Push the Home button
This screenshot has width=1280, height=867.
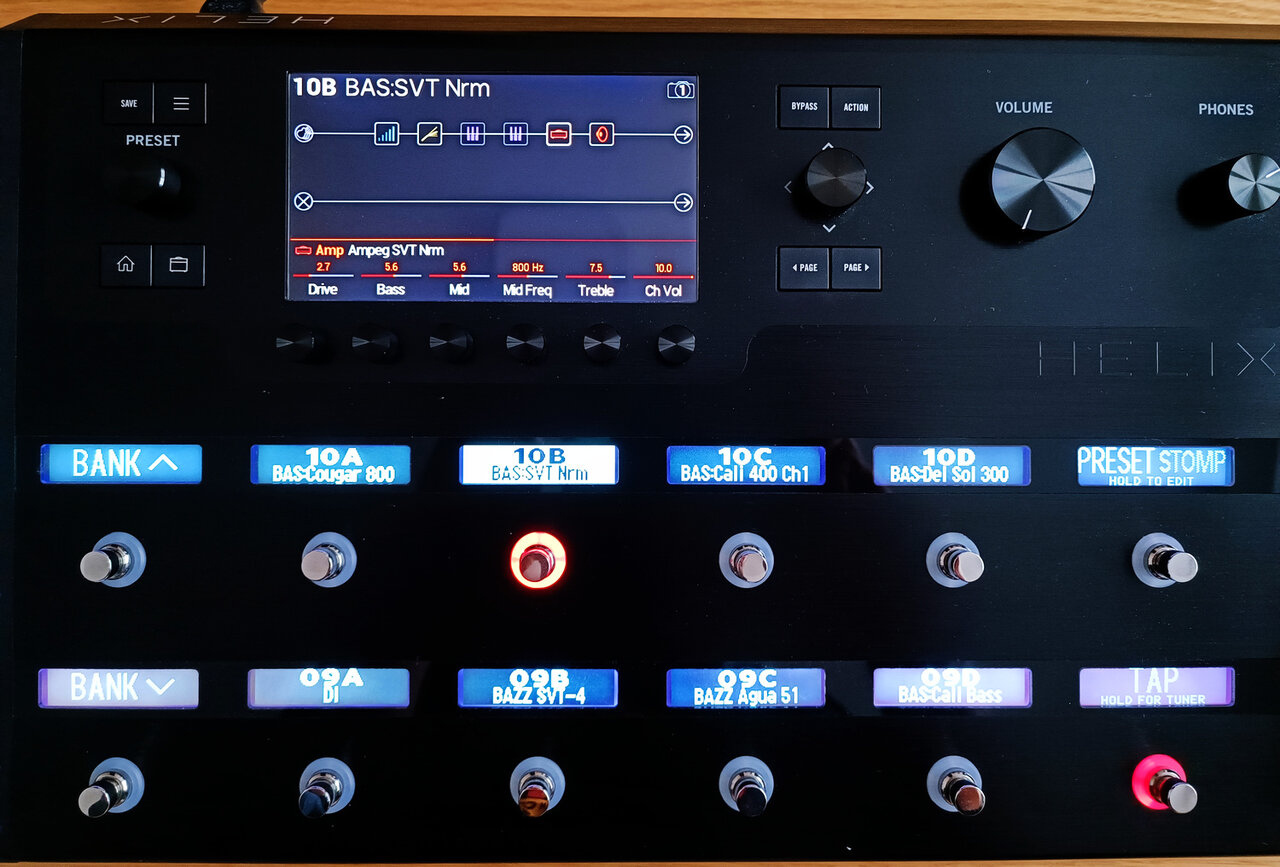(x=126, y=265)
